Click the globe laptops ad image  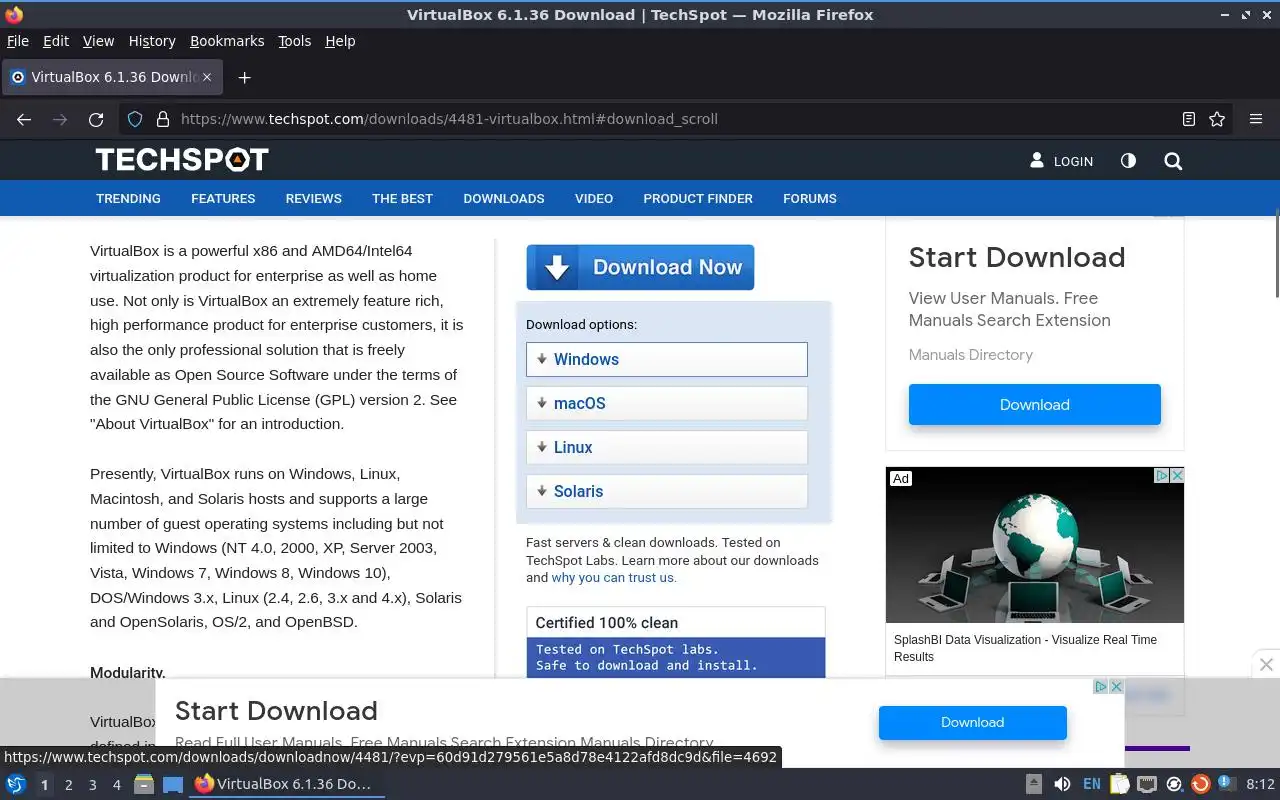pyautogui.click(x=1035, y=545)
